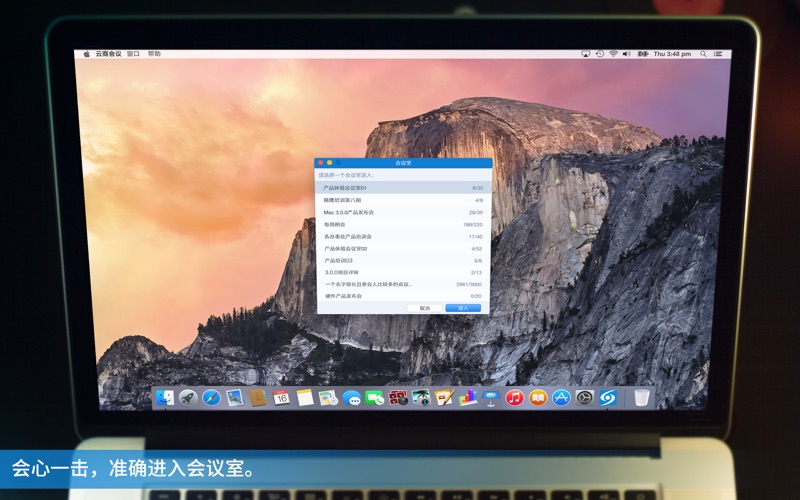
Task: Select the Mac 3.0.0 meeting room row
Action: click(403, 212)
